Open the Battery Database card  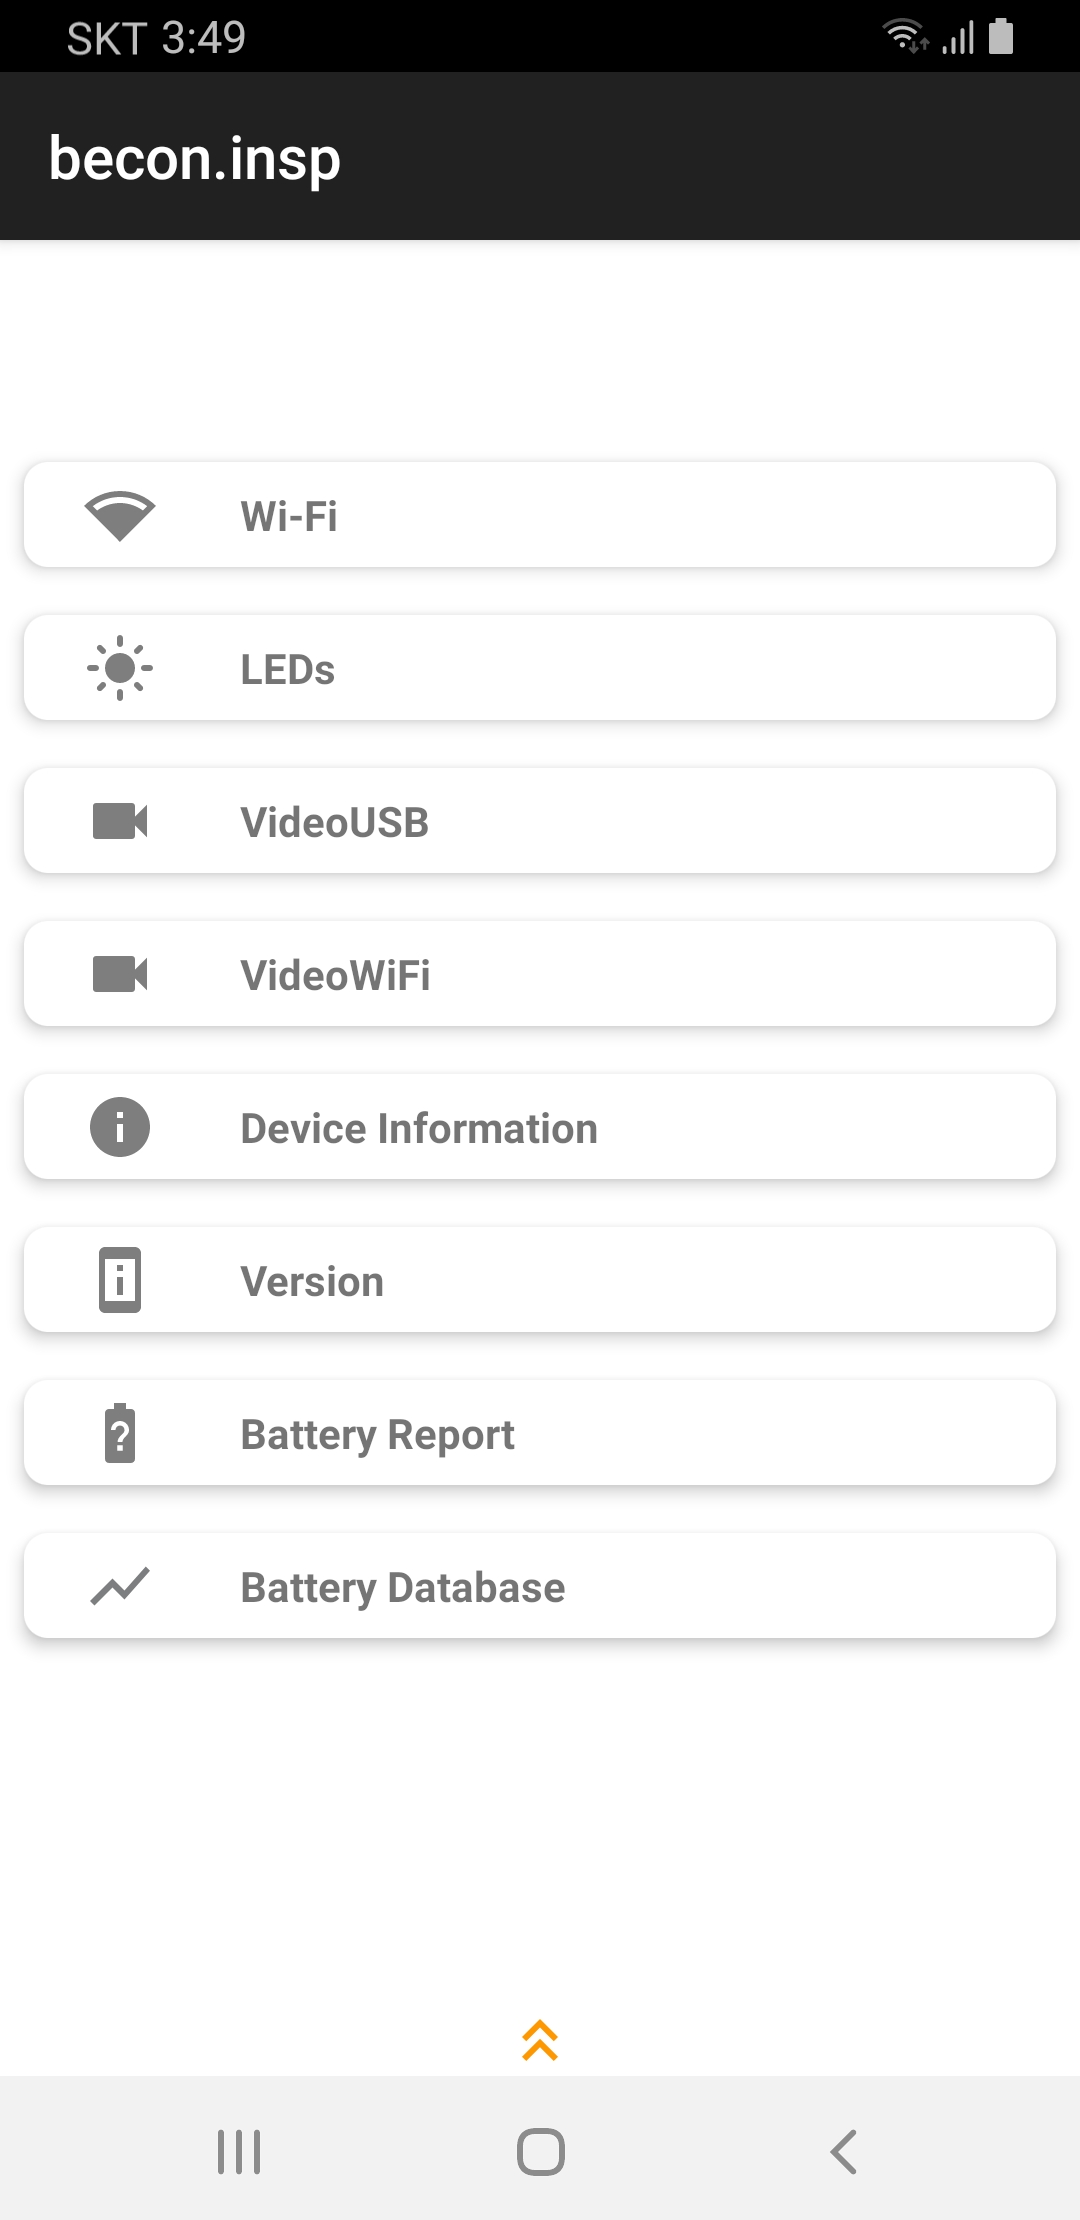pos(540,1586)
